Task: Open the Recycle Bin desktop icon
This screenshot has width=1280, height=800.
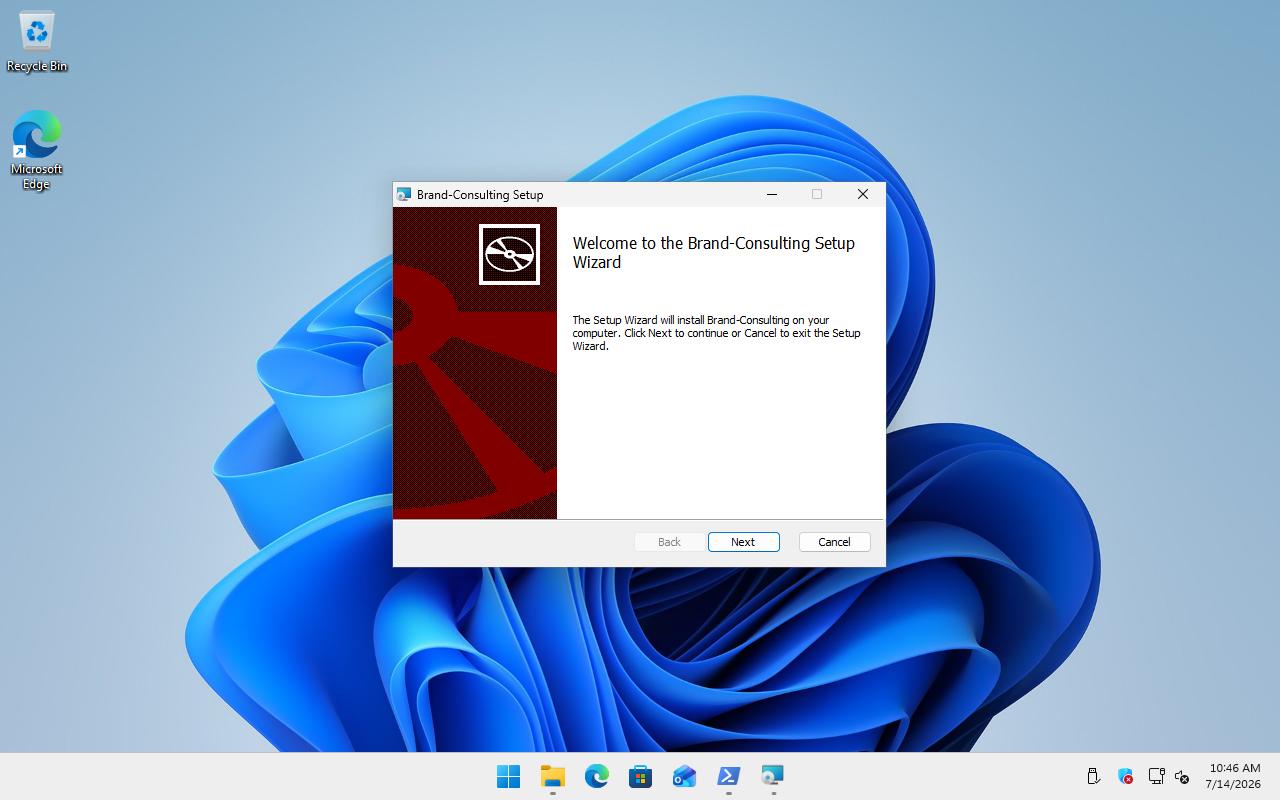Action: point(37,42)
